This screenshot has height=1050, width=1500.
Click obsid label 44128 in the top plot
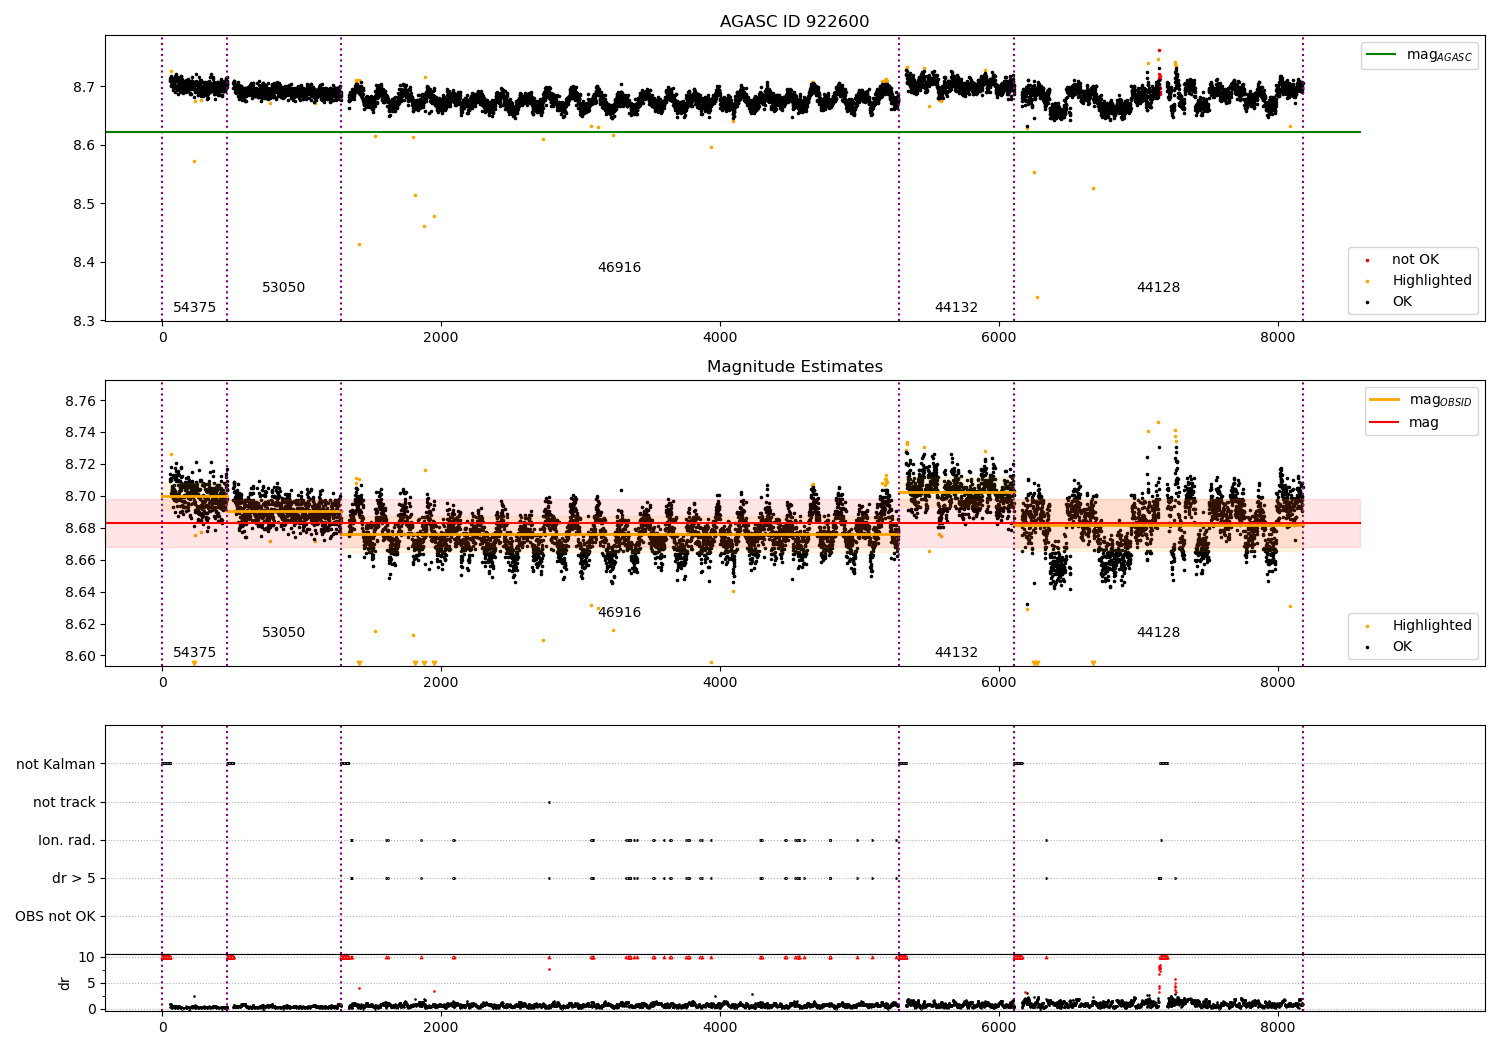pos(1158,288)
